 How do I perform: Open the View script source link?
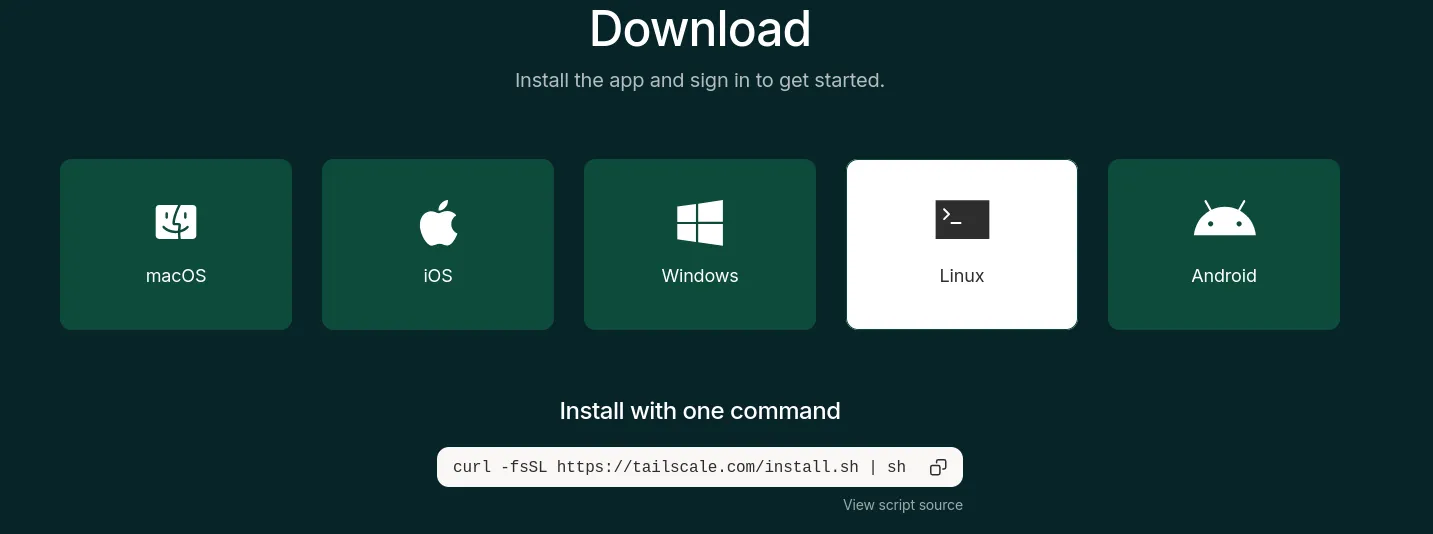click(903, 505)
